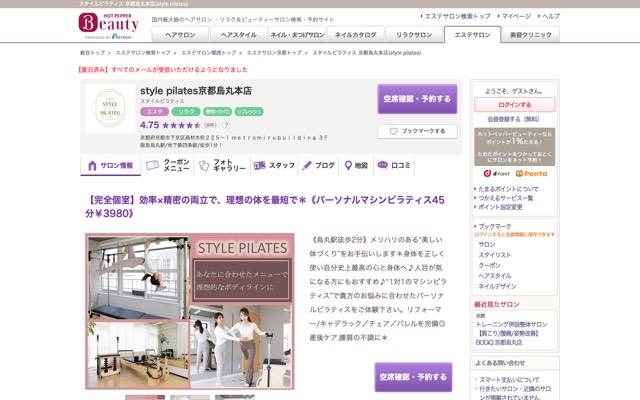Viewport: 640px width, 400px height.
Task: Switch to 口コミ tab
Action: 394,165
